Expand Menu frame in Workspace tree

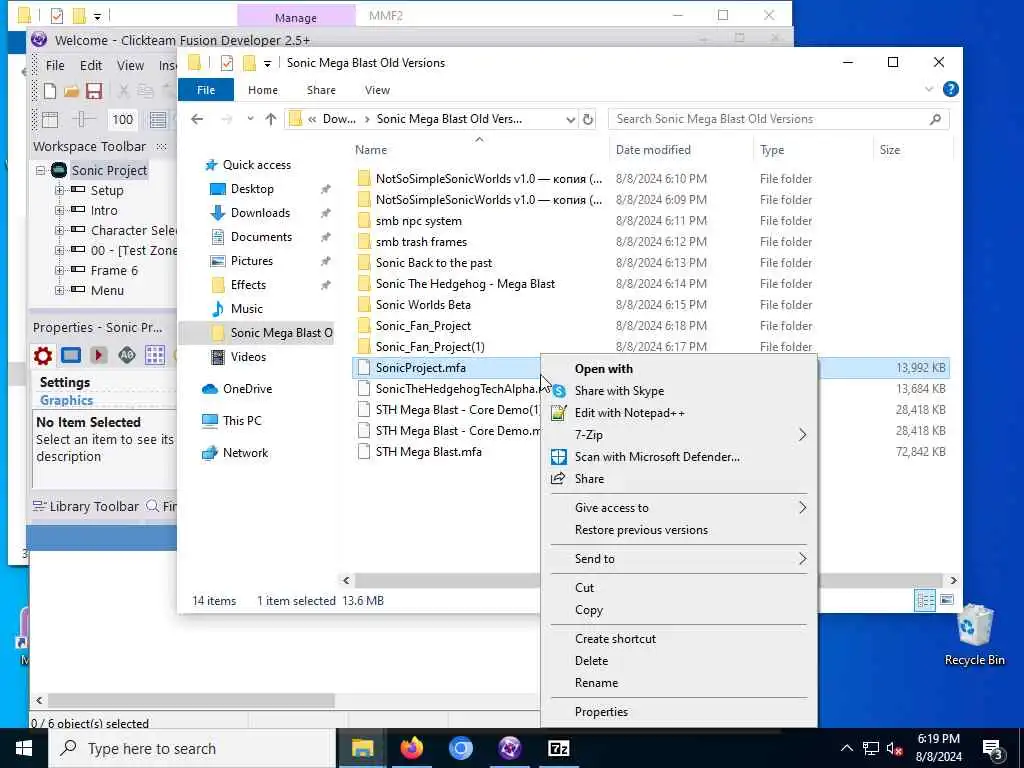tap(59, 291)
